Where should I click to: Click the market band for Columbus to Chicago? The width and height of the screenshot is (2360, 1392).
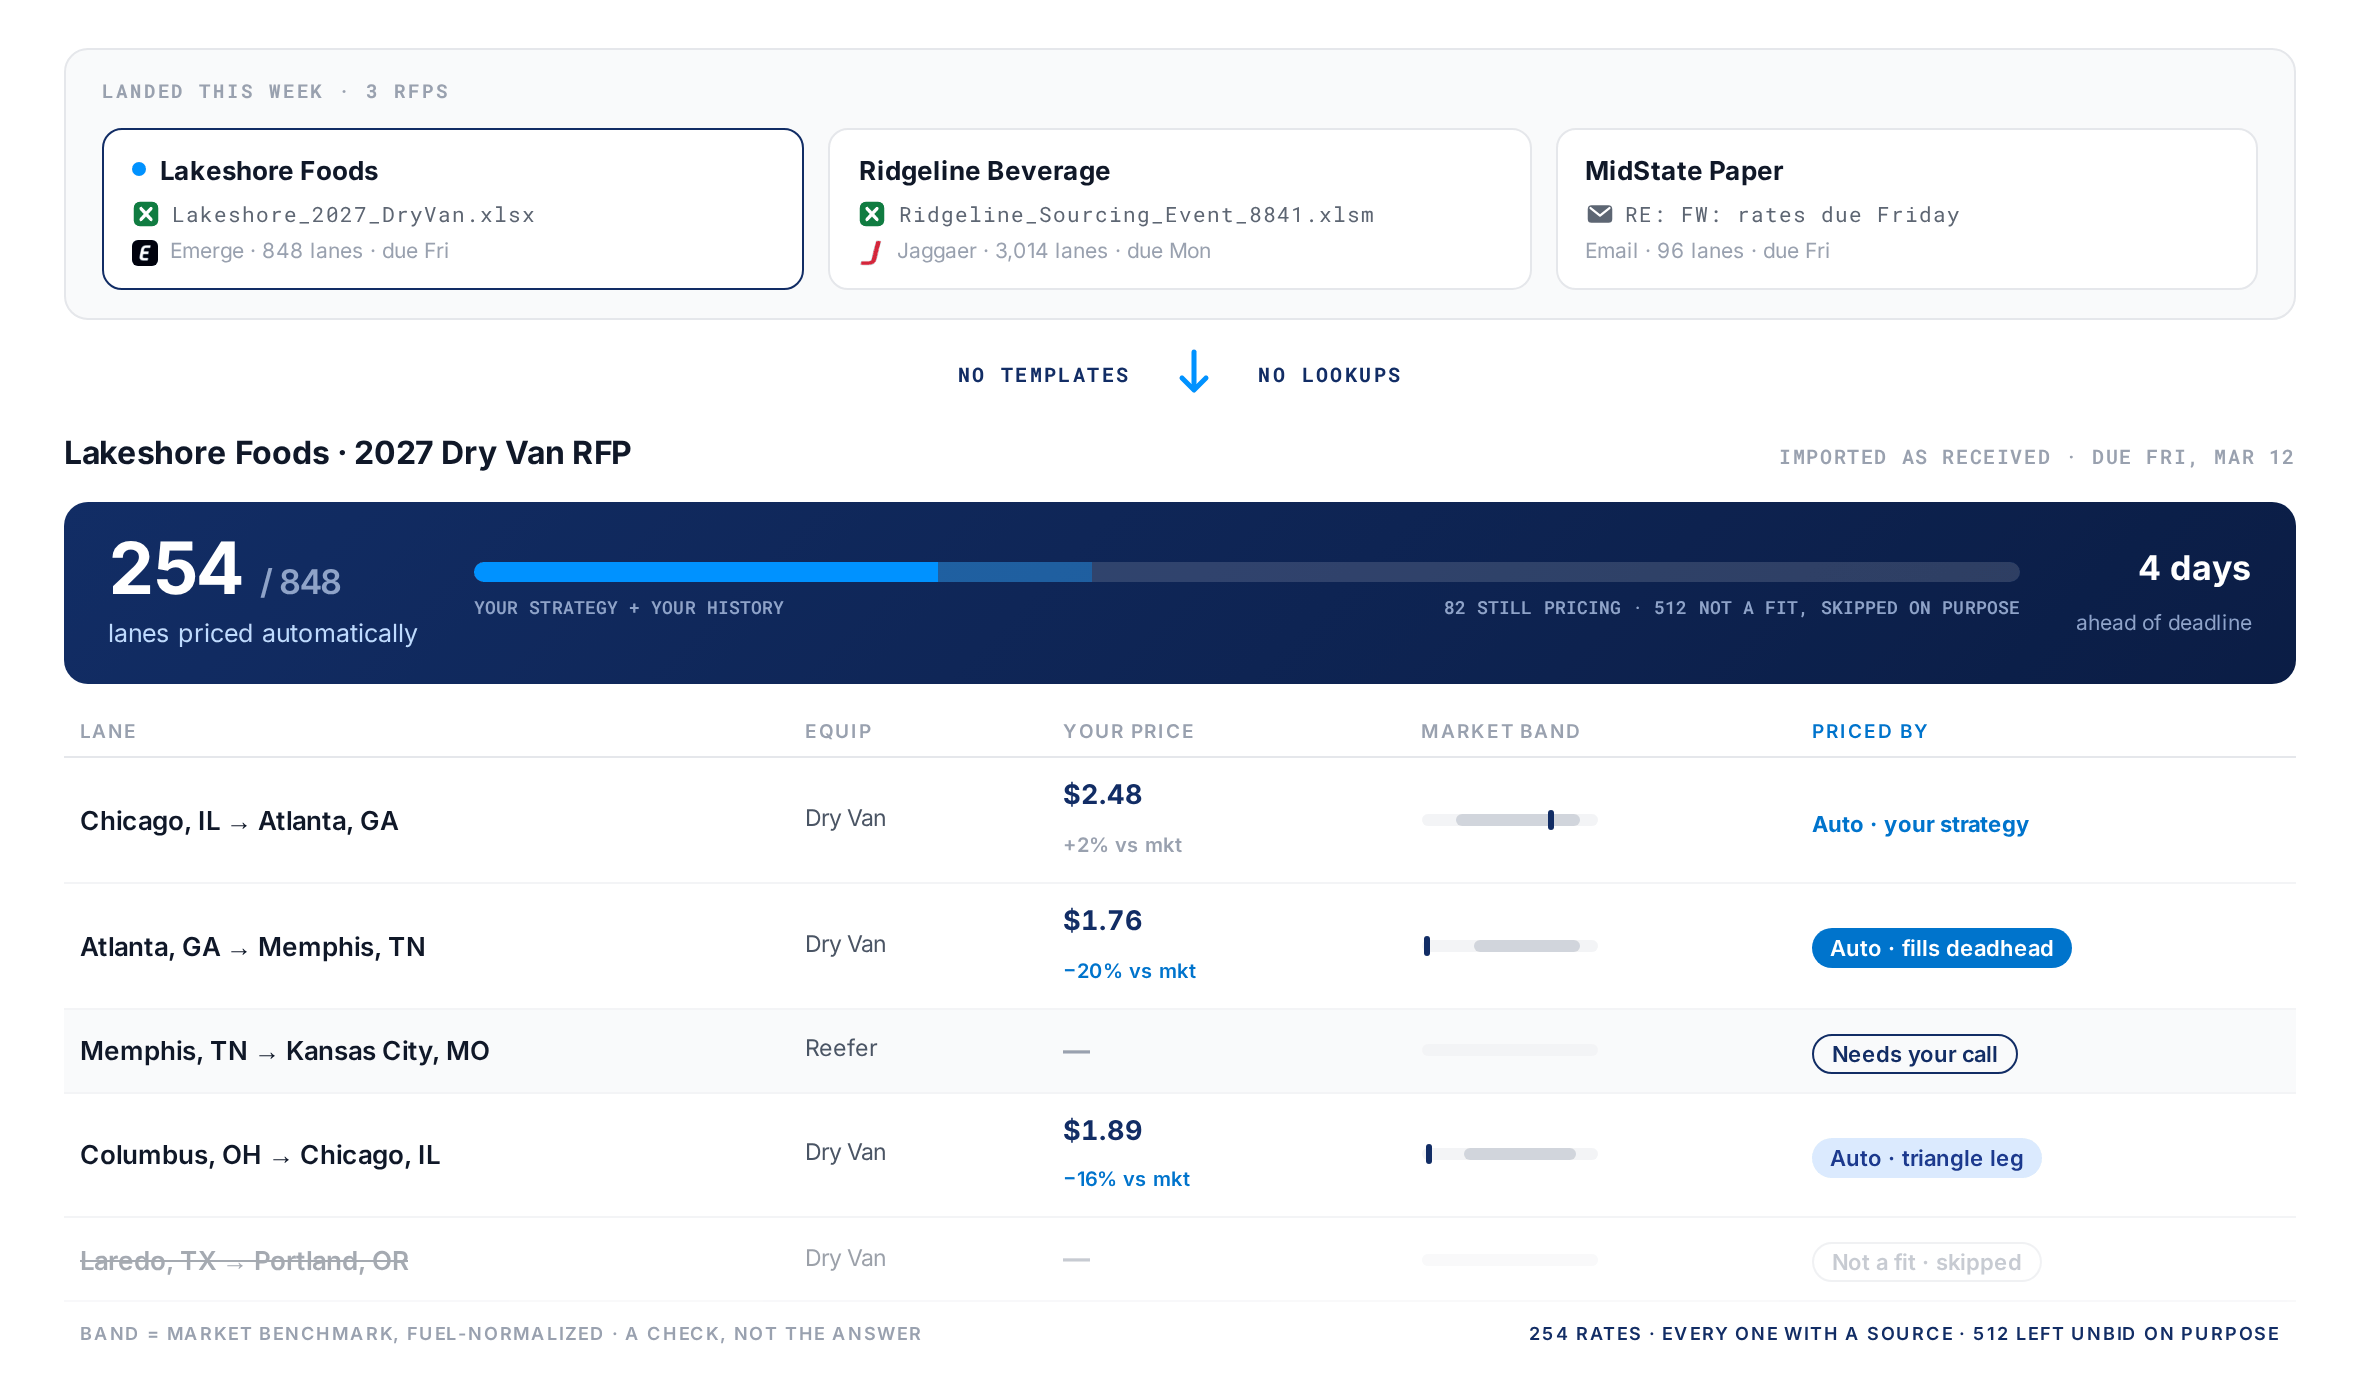1509,1154
